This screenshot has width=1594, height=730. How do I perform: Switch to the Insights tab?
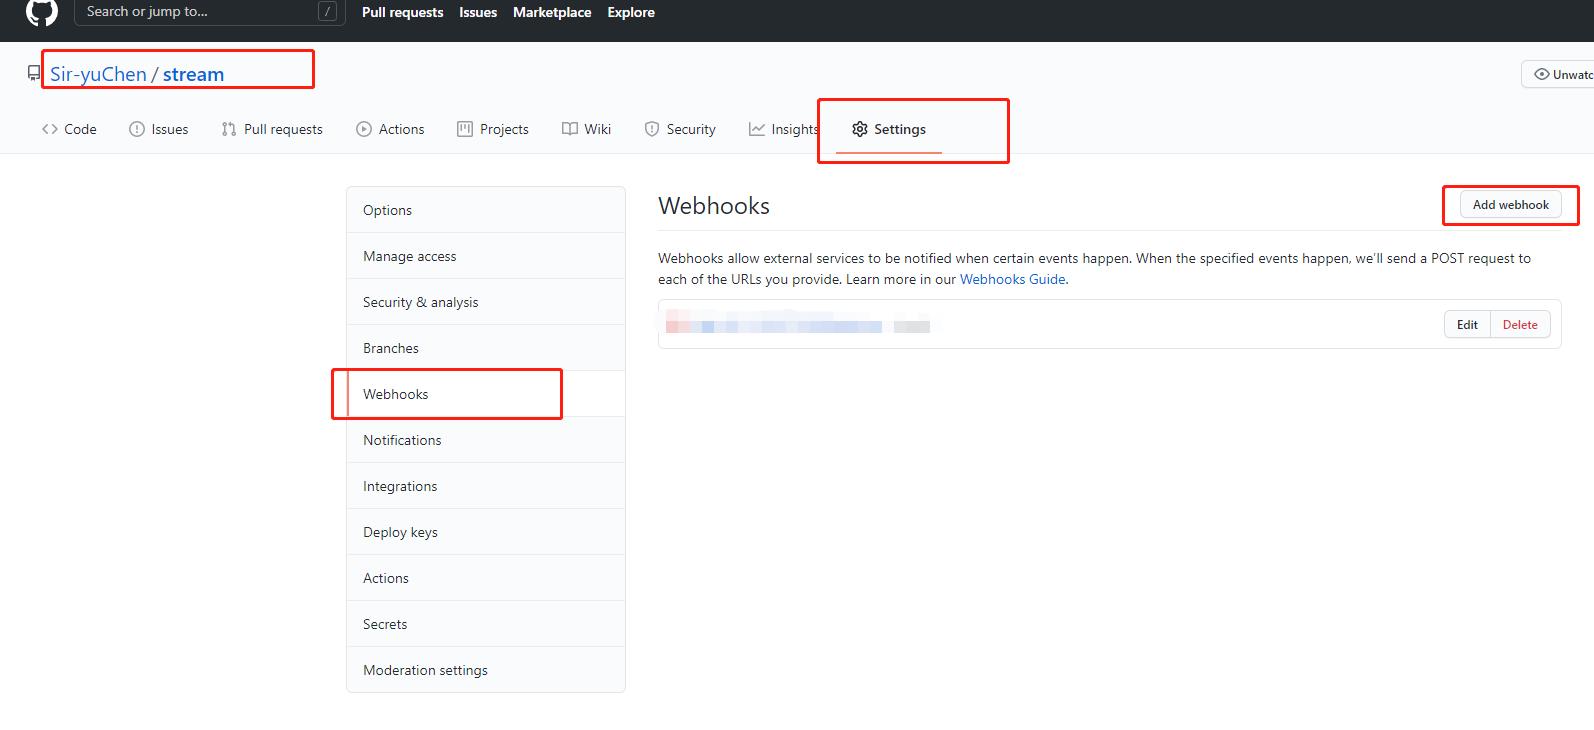tap(784, 129)
